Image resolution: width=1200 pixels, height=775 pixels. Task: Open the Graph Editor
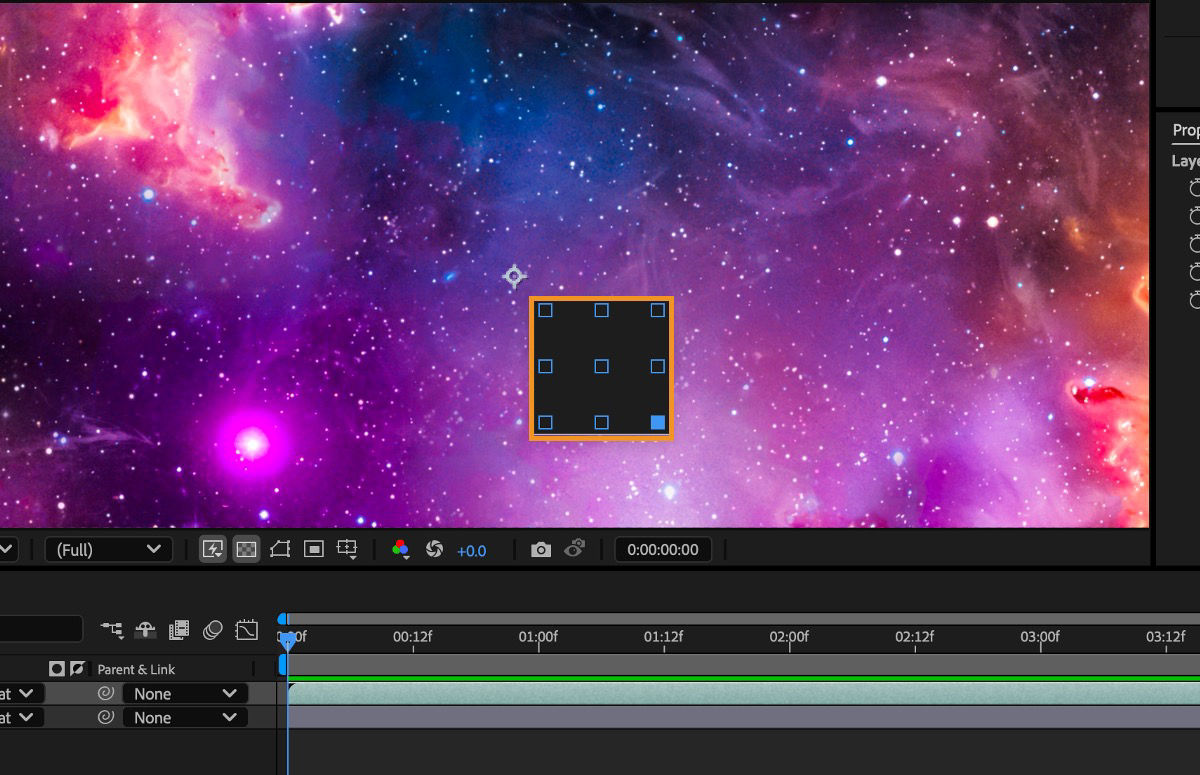coord(245,630)
